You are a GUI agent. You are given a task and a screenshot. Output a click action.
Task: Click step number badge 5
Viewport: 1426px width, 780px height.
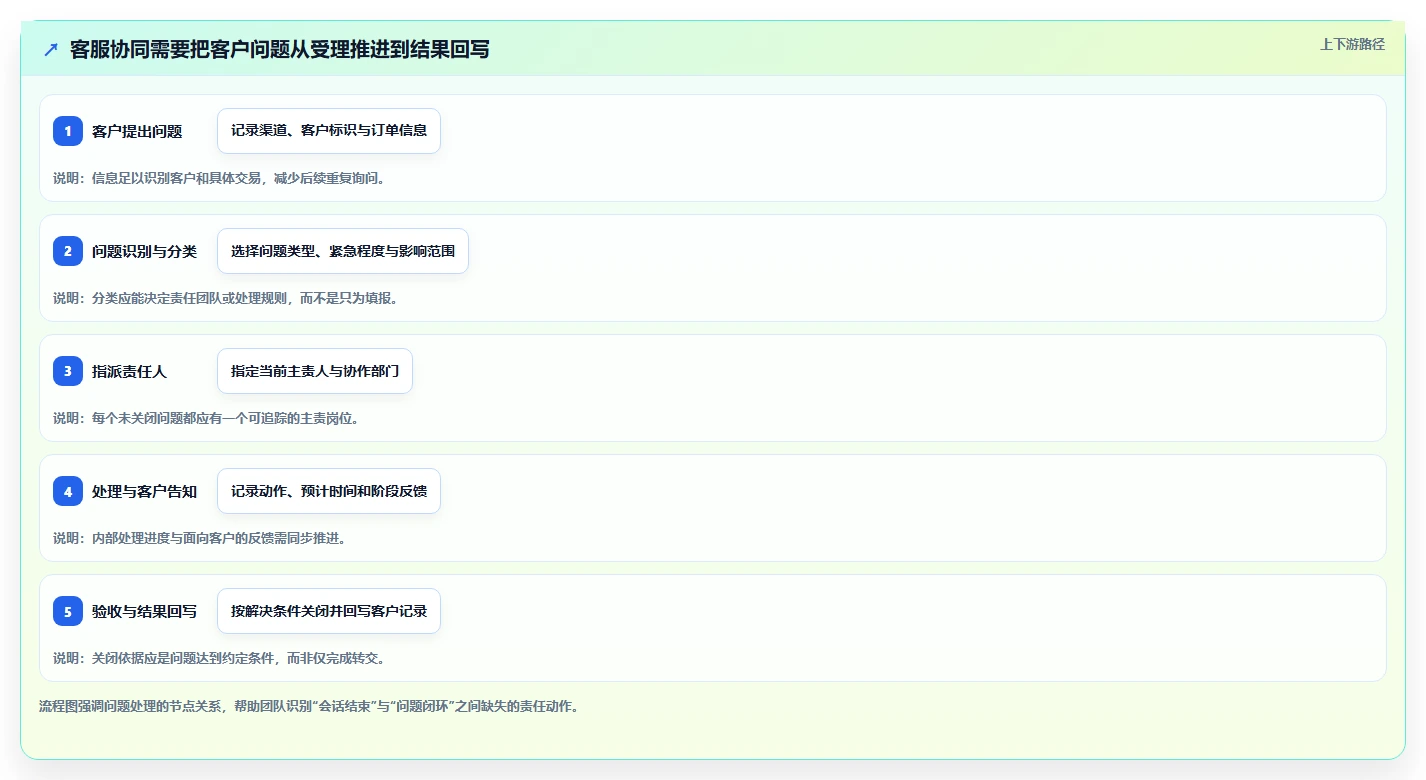click(x=68, y=611)
